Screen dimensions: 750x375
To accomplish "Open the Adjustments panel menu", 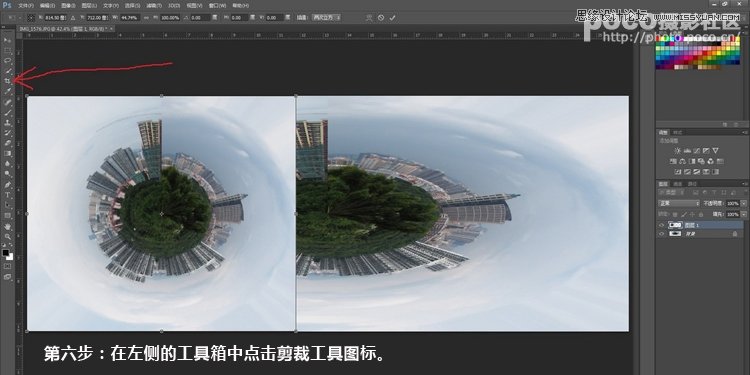I will pos(744,132).
